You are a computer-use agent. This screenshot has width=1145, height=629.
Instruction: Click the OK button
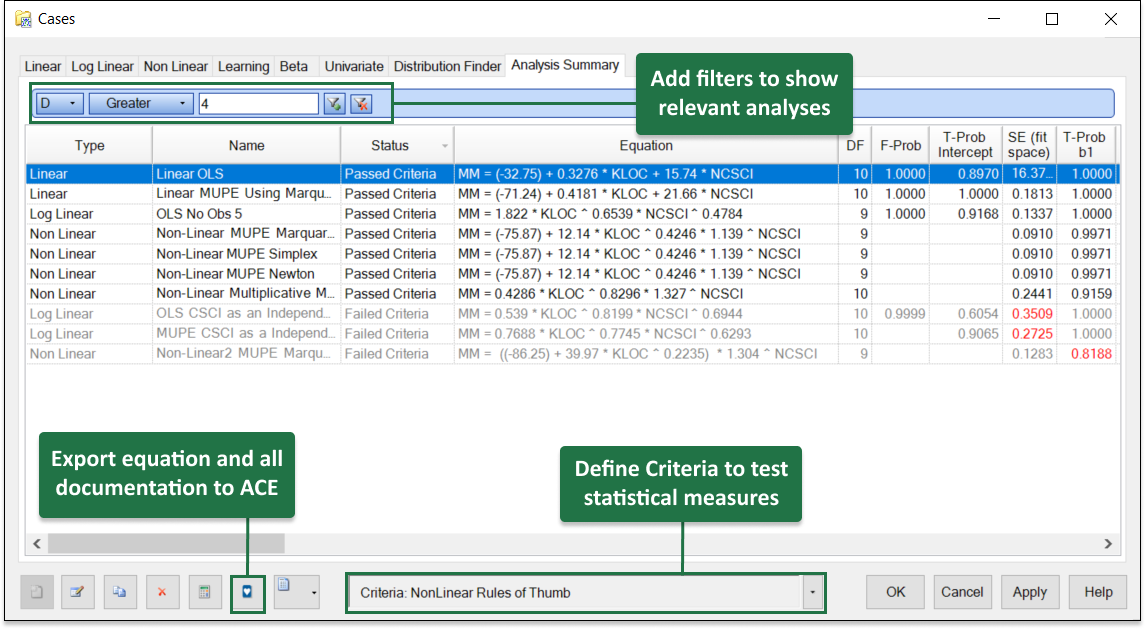pyautogui.click(x=895, y=592)
